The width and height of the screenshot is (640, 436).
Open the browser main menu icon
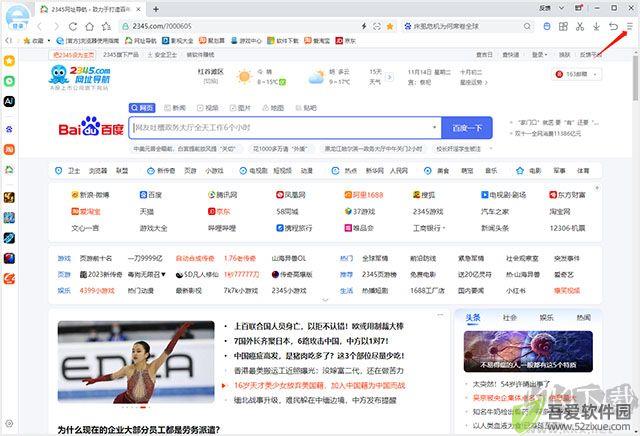point(629,26)
